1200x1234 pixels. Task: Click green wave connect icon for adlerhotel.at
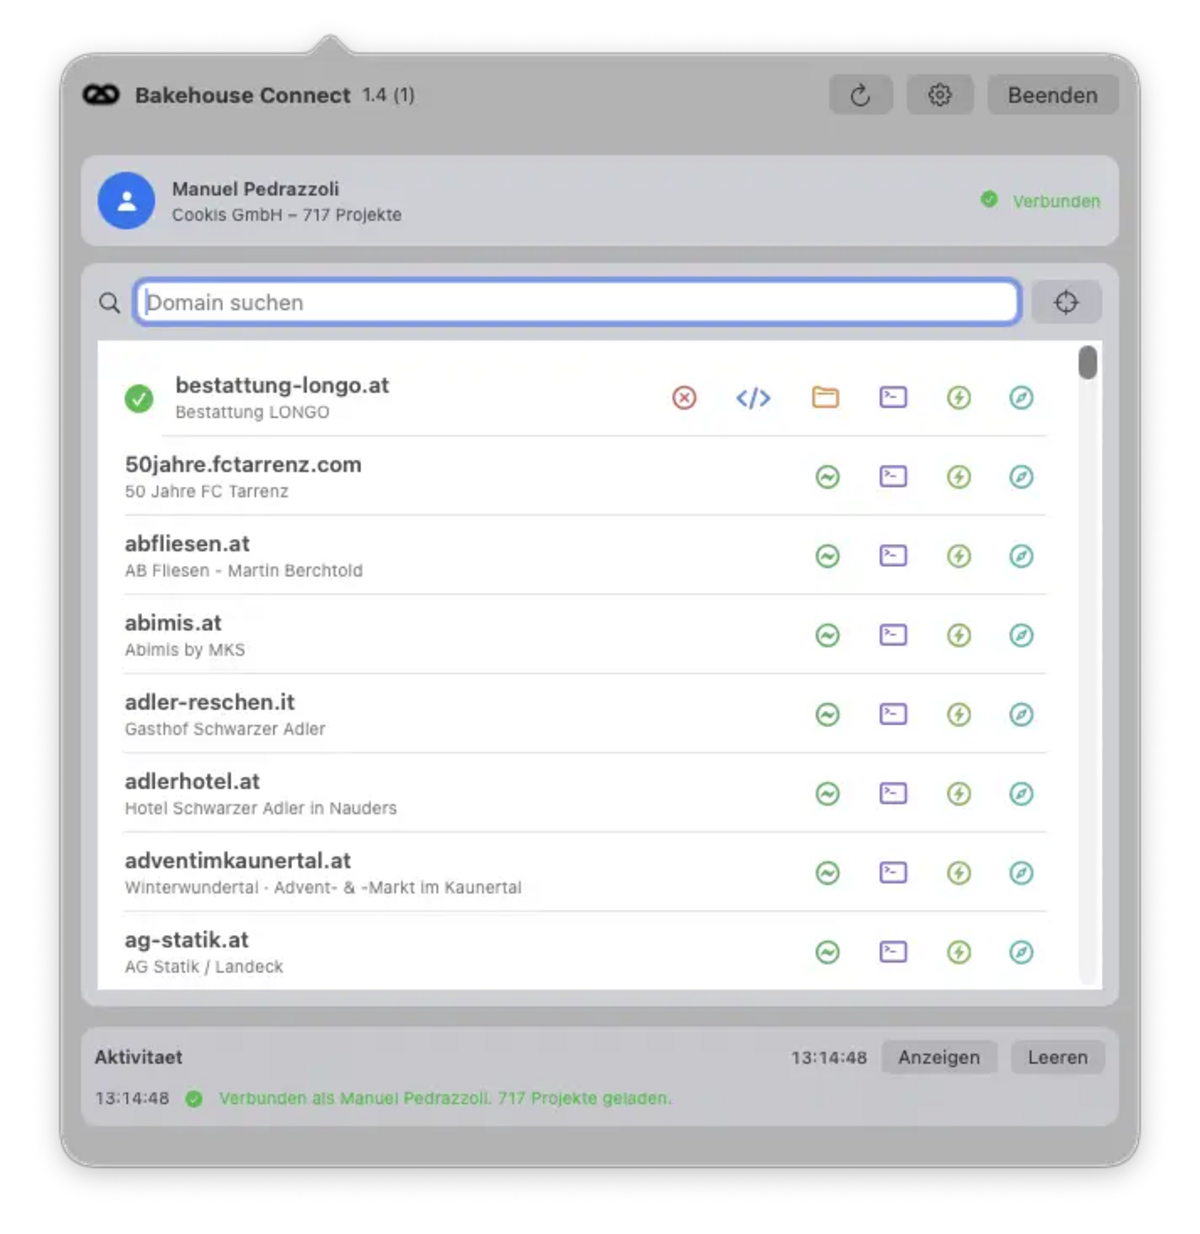[x=827, y=793]
